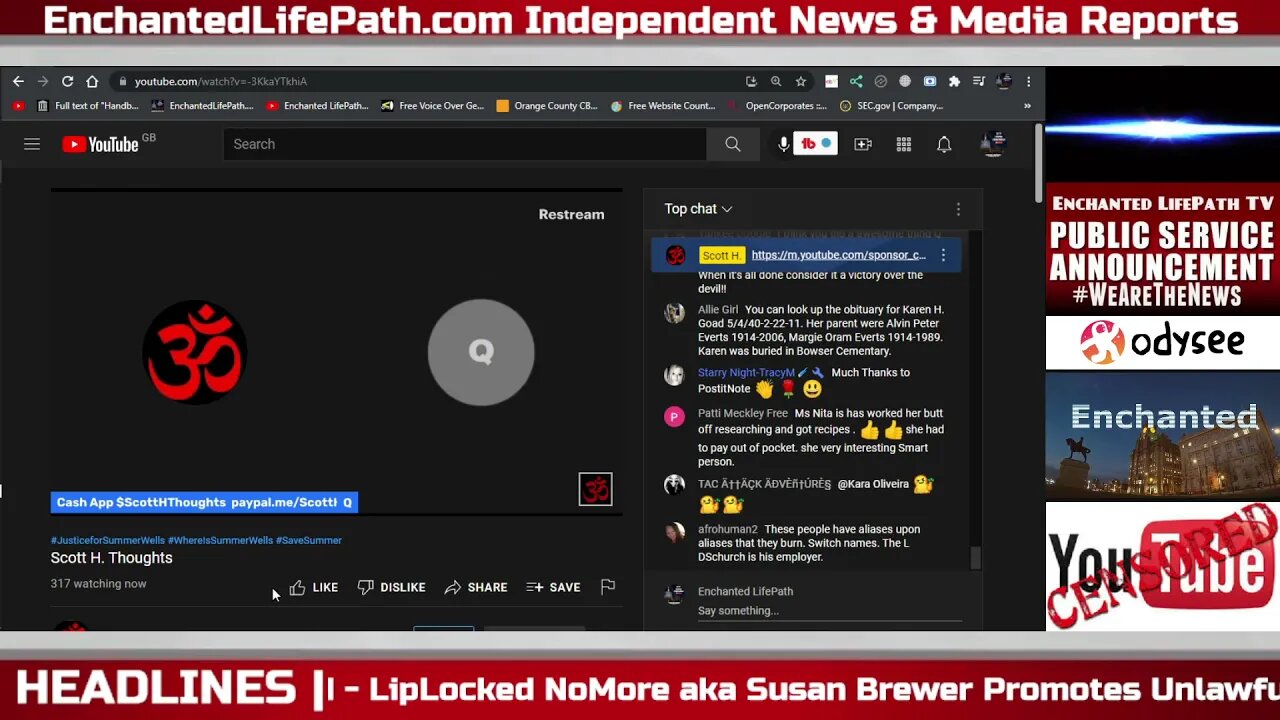Click the install/download icon in address bar
The height and width of the screenshot is (720, 1280).
point(751,81)
